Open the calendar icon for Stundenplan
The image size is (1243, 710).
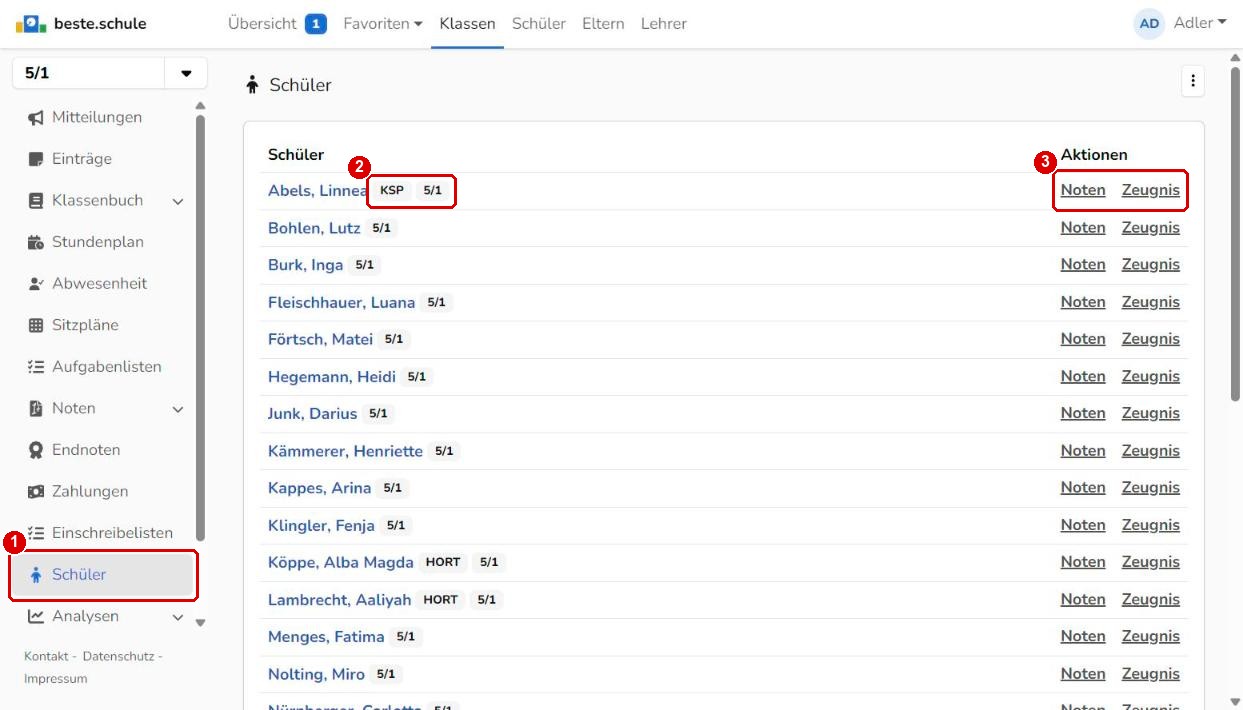36,242
